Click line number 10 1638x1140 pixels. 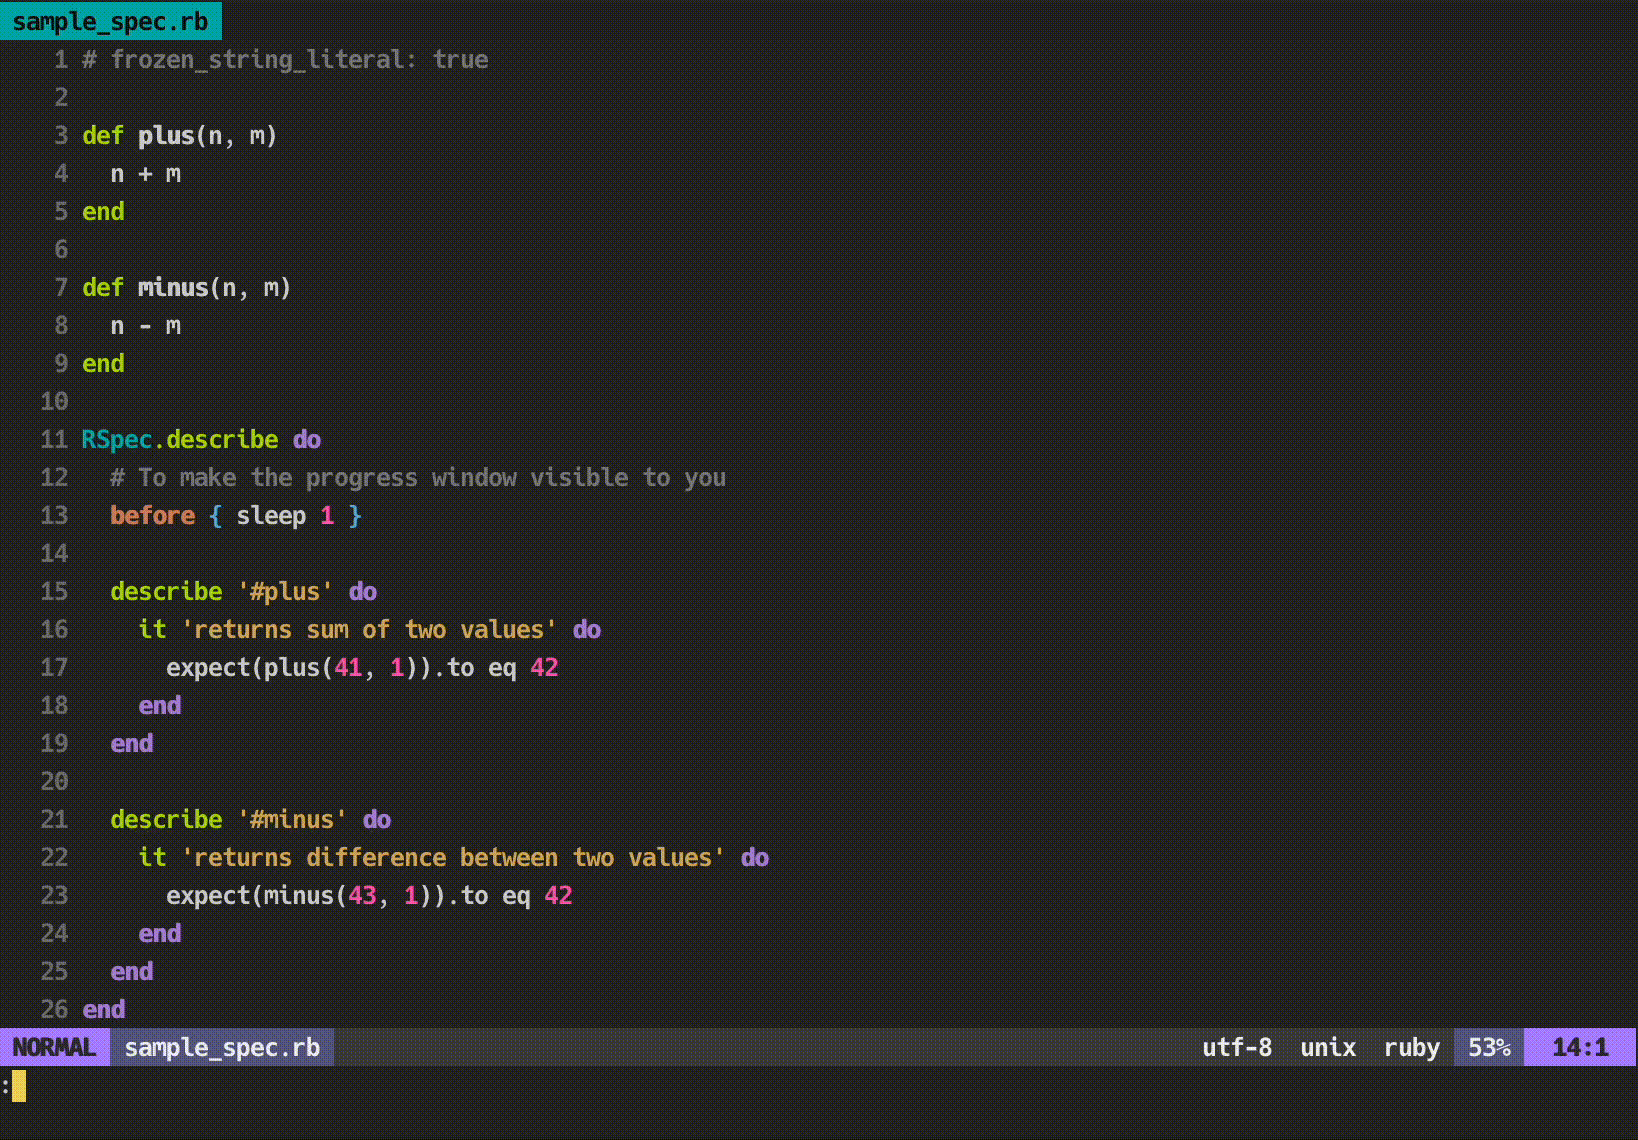[54, 401]
